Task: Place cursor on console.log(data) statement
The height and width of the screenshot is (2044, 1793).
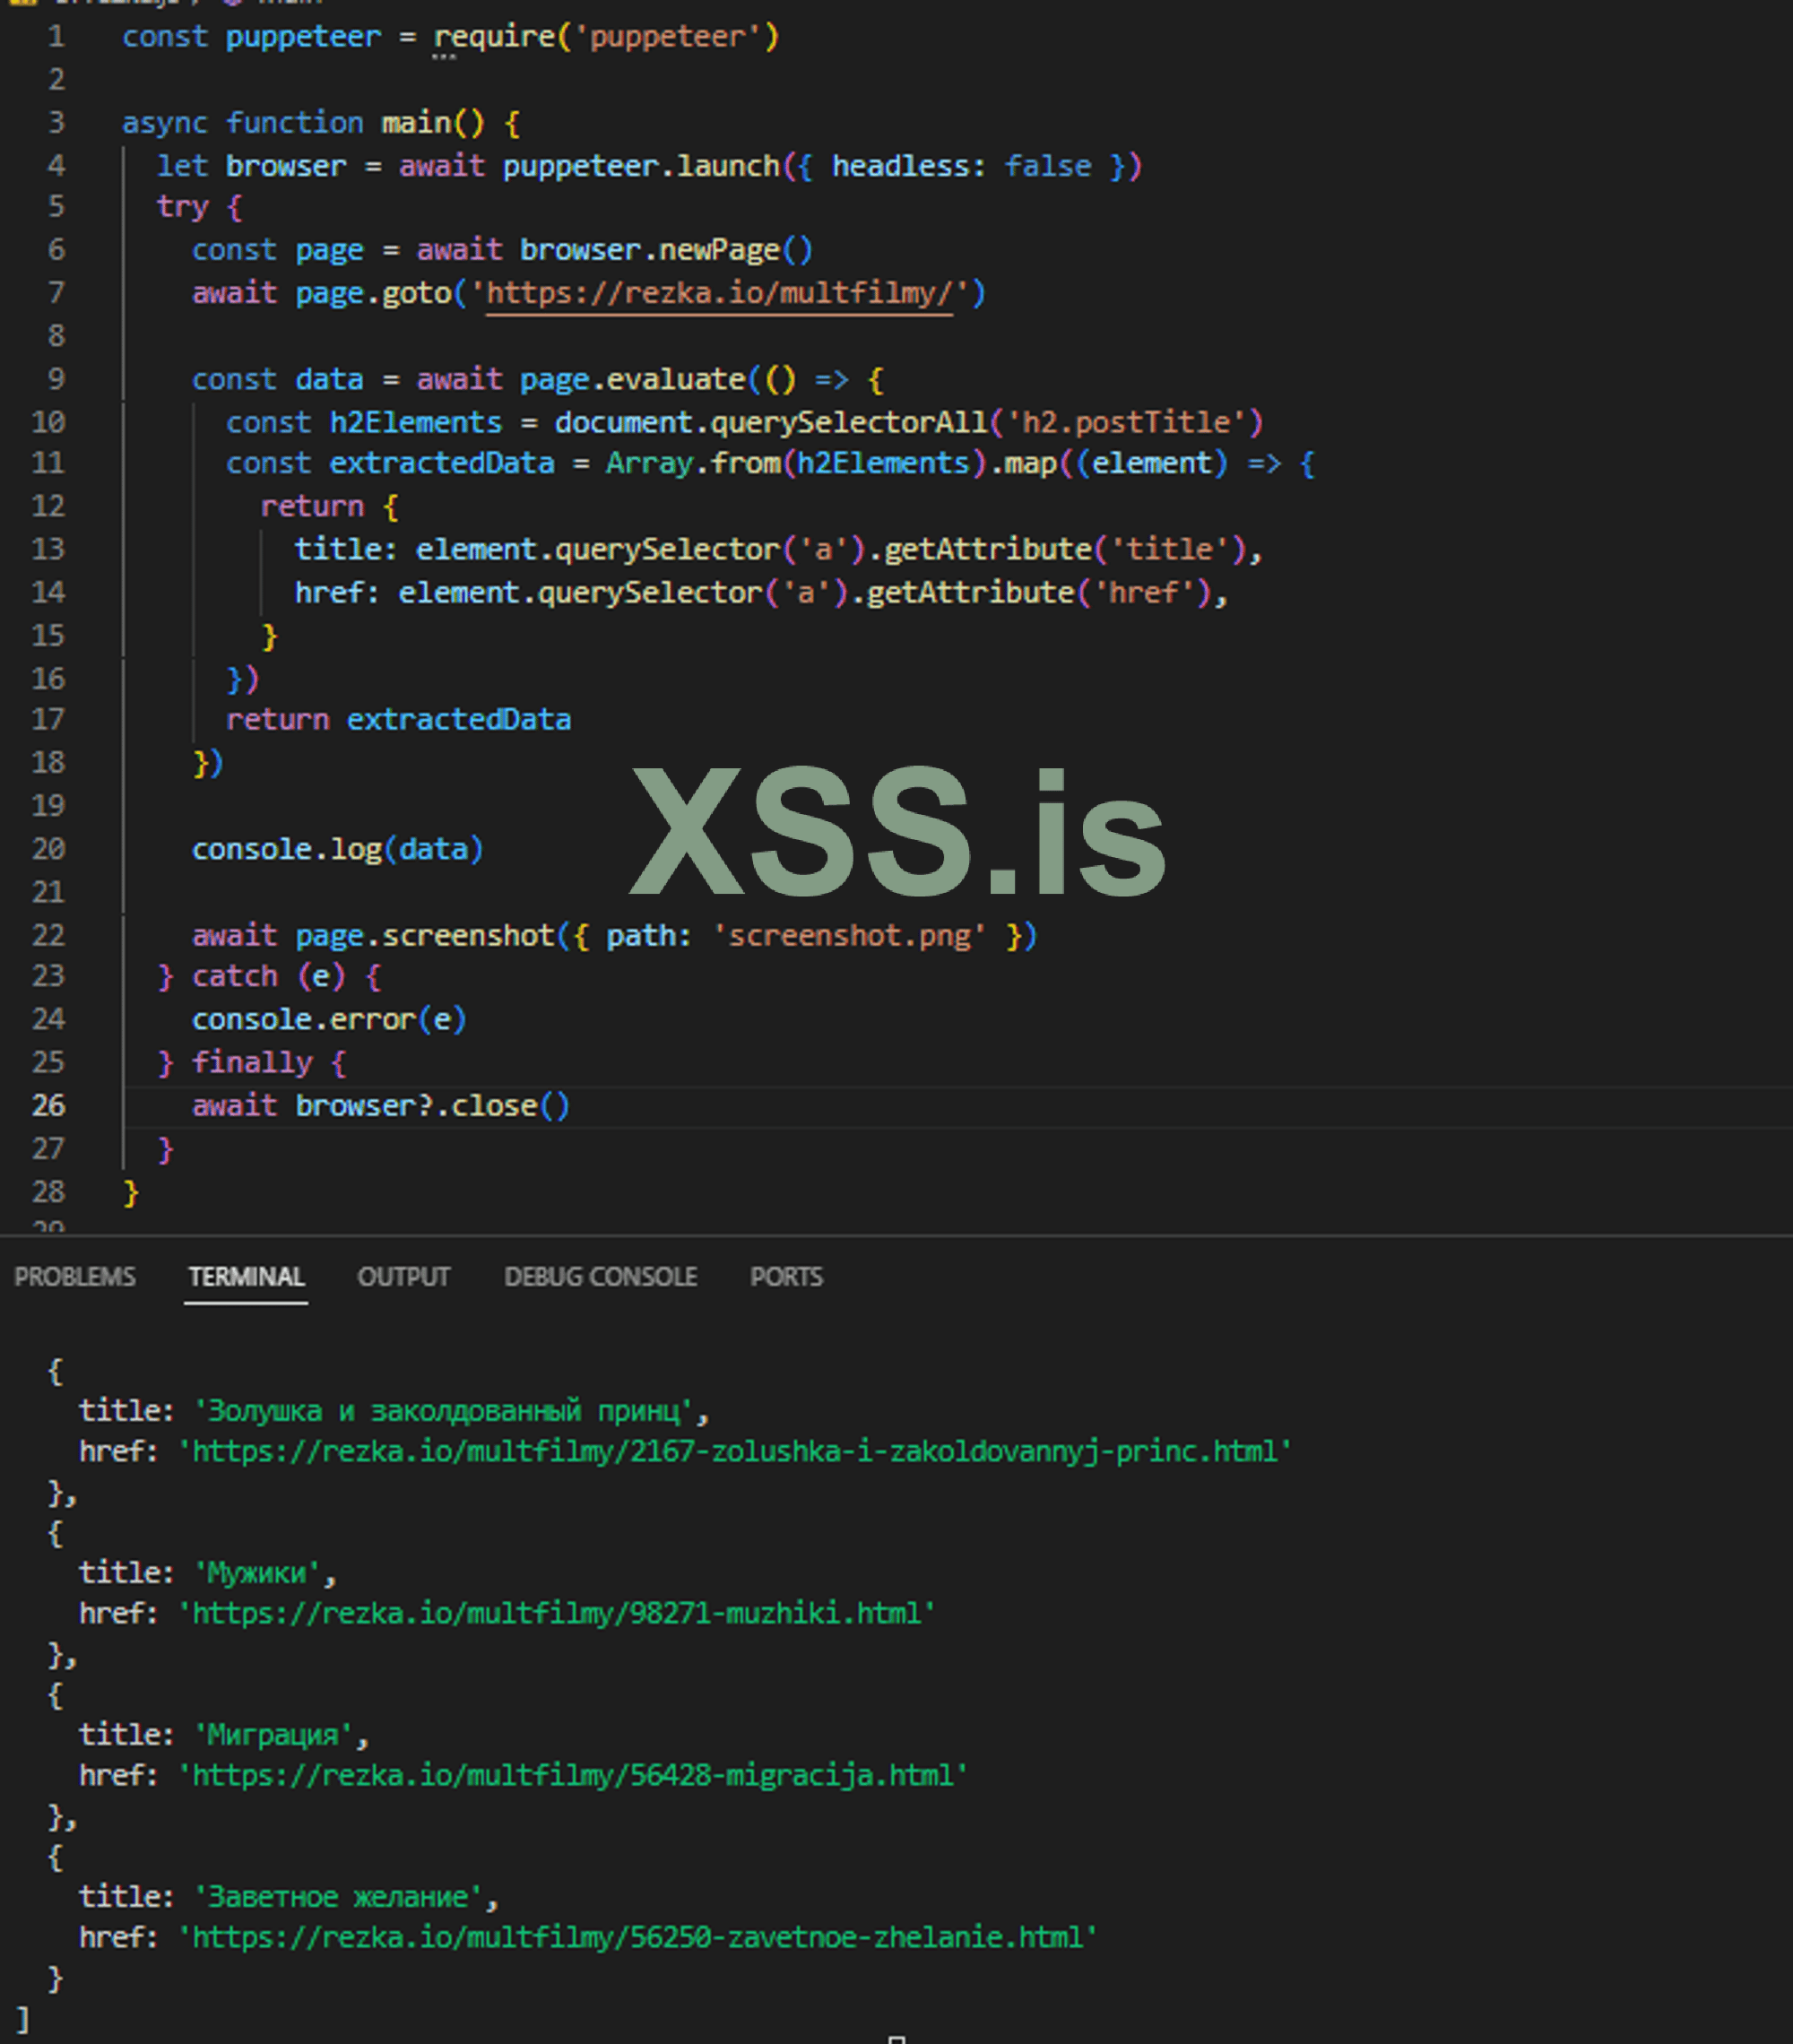Action: tap(337, 849)
